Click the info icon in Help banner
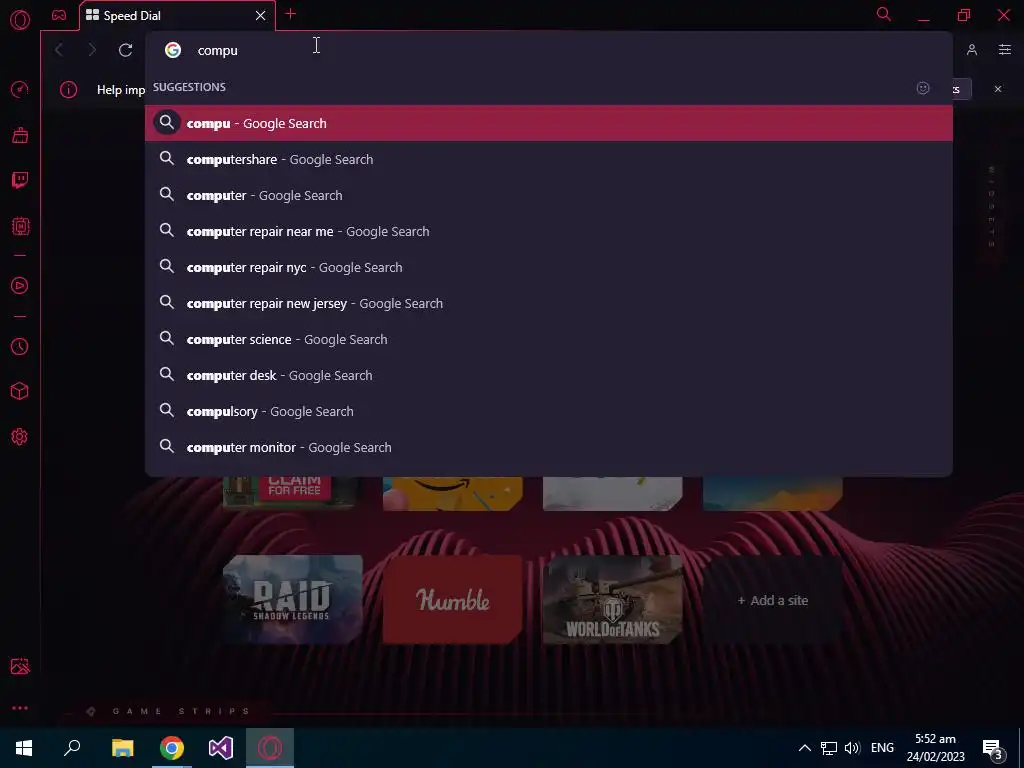Screen dimensions: 1024x768 pos(69,89)
